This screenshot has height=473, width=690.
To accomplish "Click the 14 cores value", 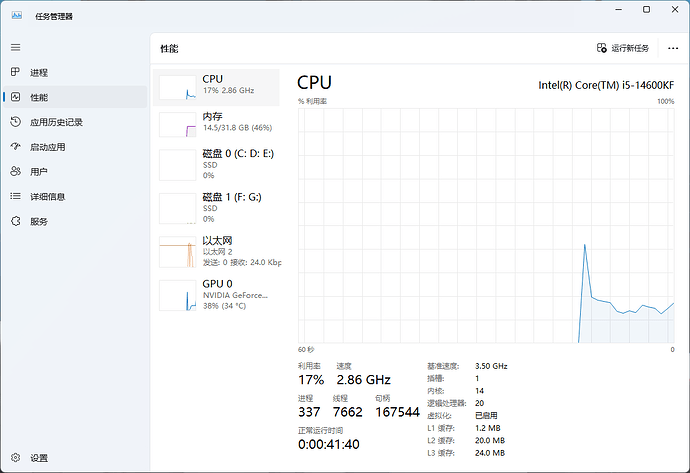I will pos(479,391).
